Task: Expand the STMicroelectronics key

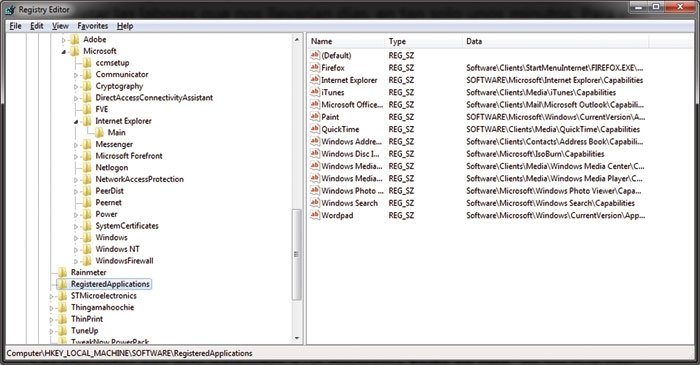Action: coord(51,296)
